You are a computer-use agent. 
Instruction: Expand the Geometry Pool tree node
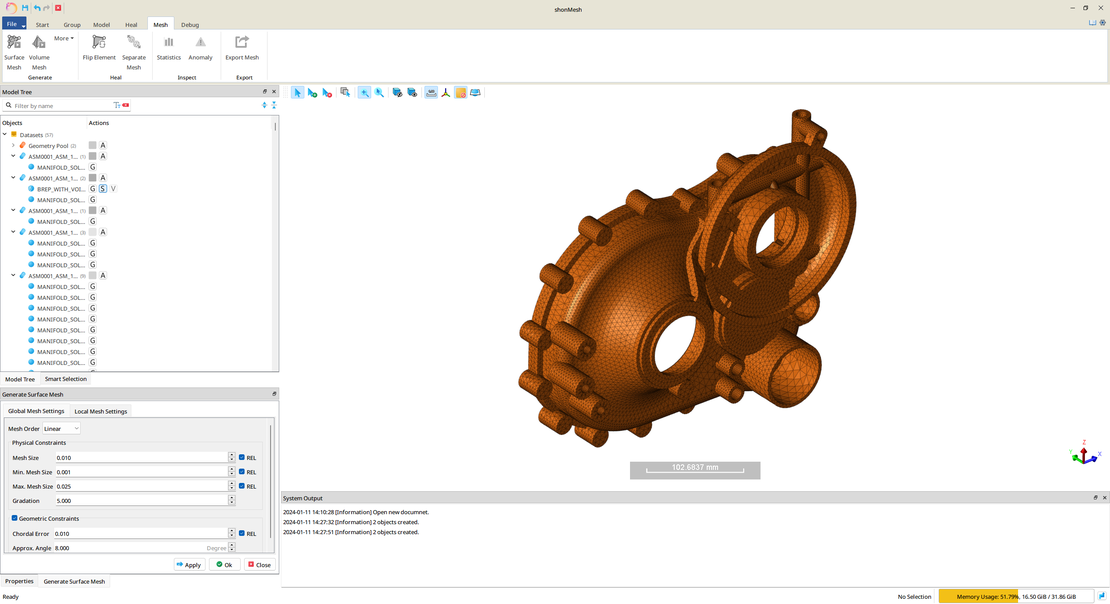point(13,146)
